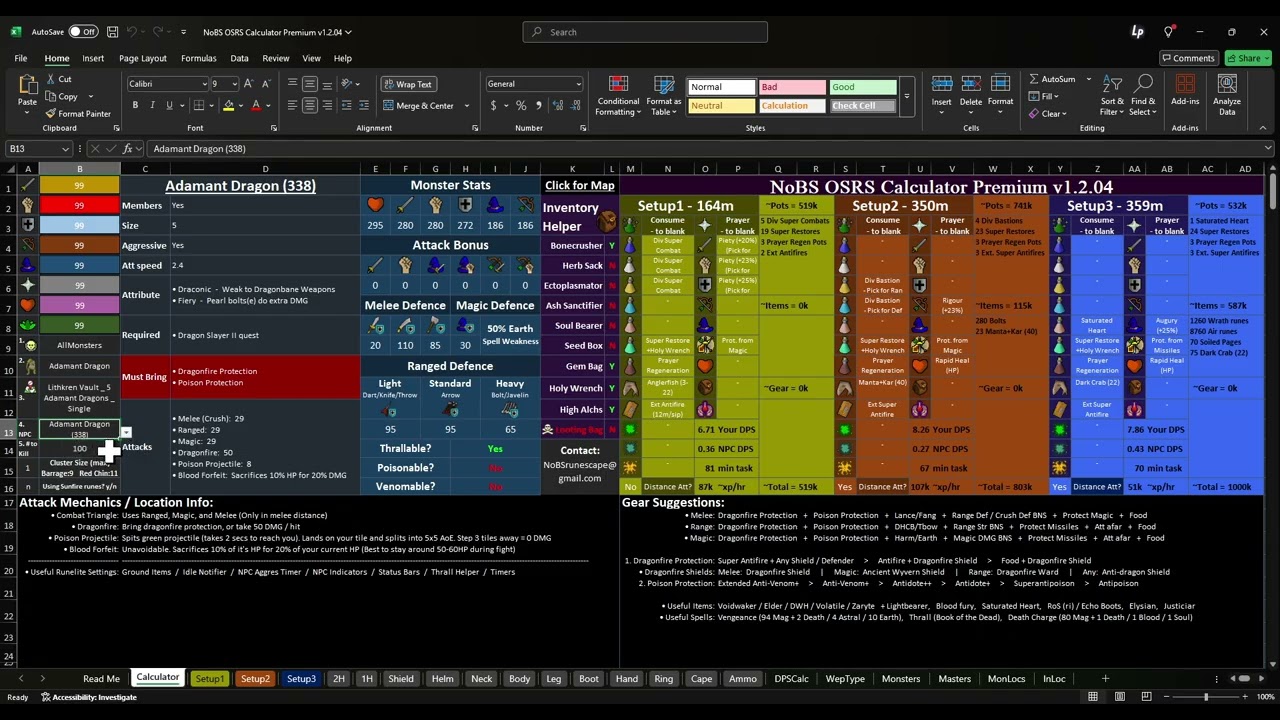Apply the 'Good' green cell style swatch
This screenshot has width=1280, height=720.
click(x=863, y=87)
